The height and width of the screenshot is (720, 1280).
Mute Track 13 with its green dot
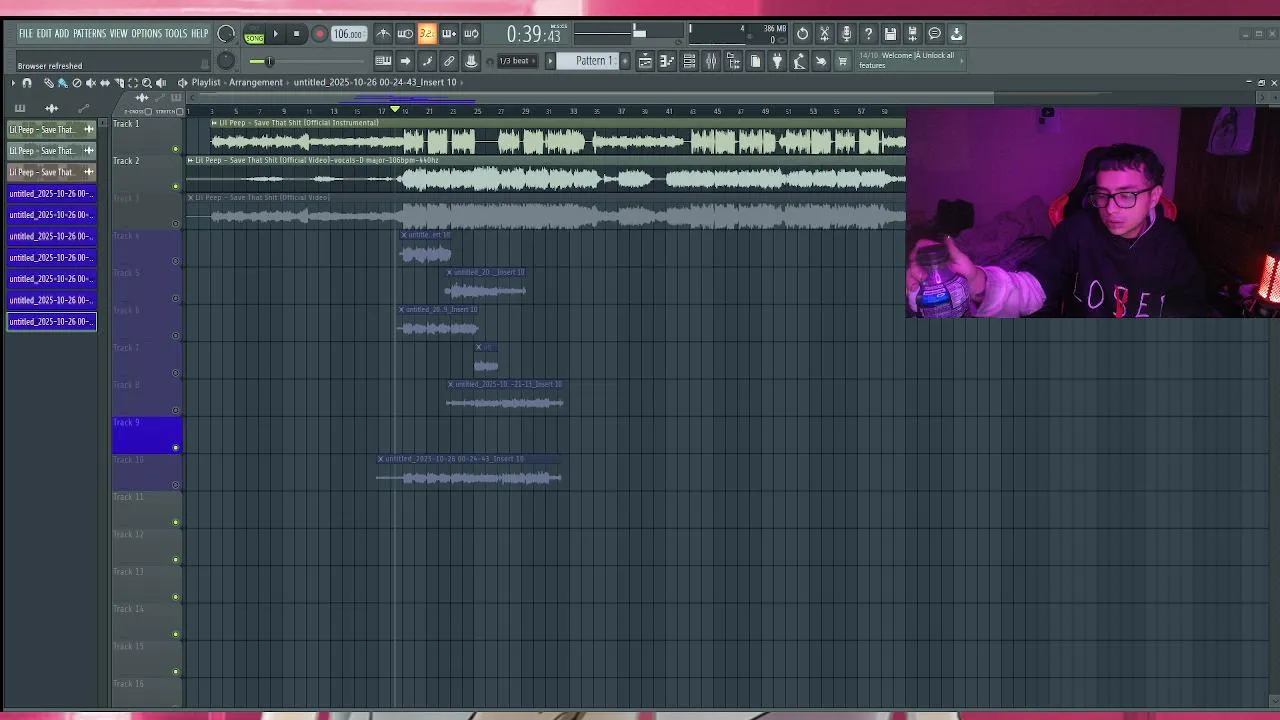click(176, 597)
